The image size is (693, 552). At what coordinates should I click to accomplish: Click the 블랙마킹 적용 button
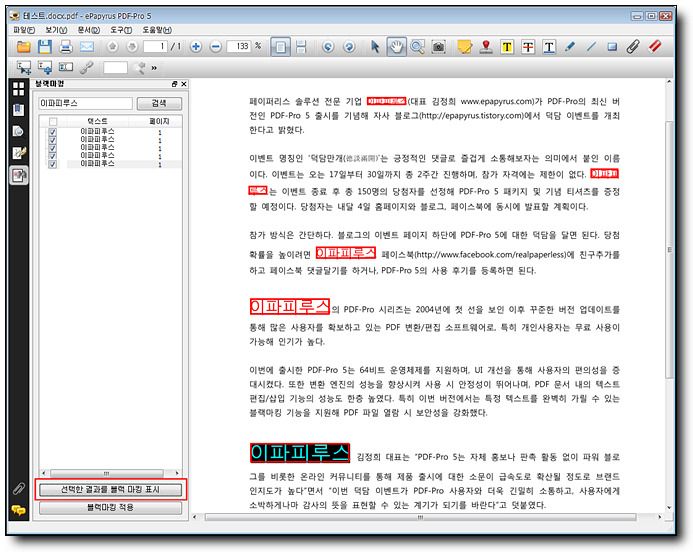click(110, 507)
